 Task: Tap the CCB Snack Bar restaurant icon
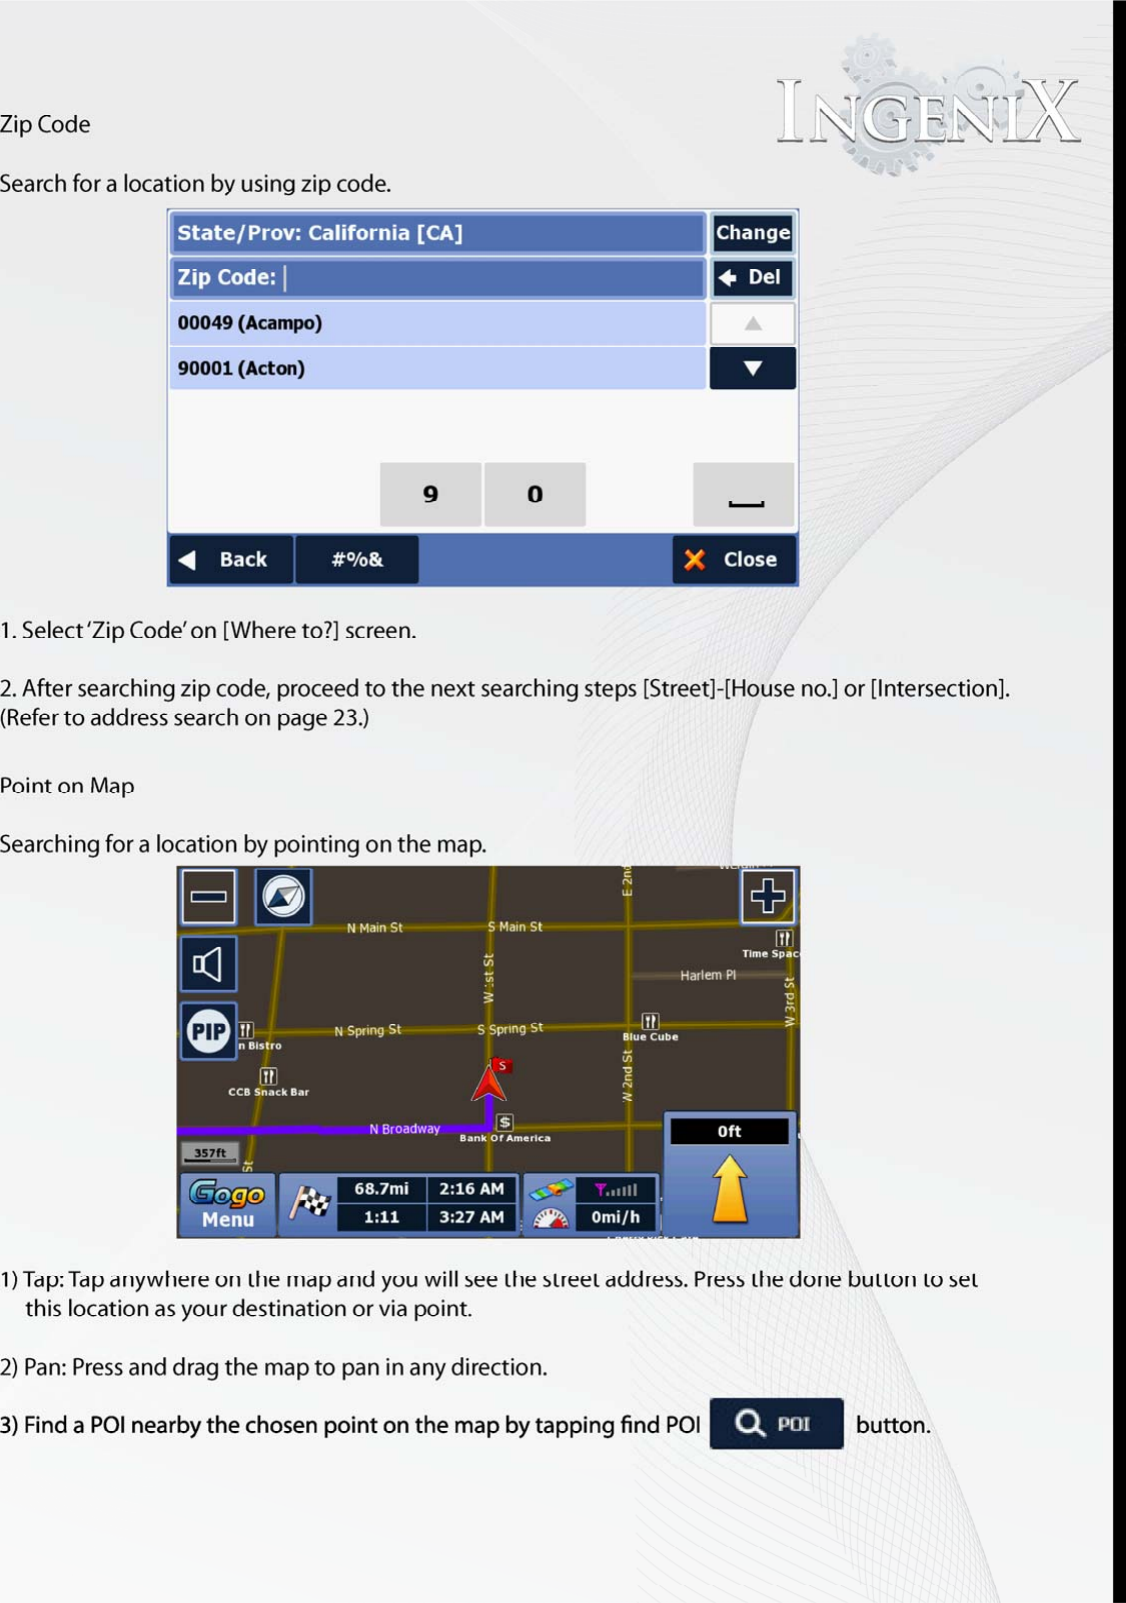(268, 1076)
